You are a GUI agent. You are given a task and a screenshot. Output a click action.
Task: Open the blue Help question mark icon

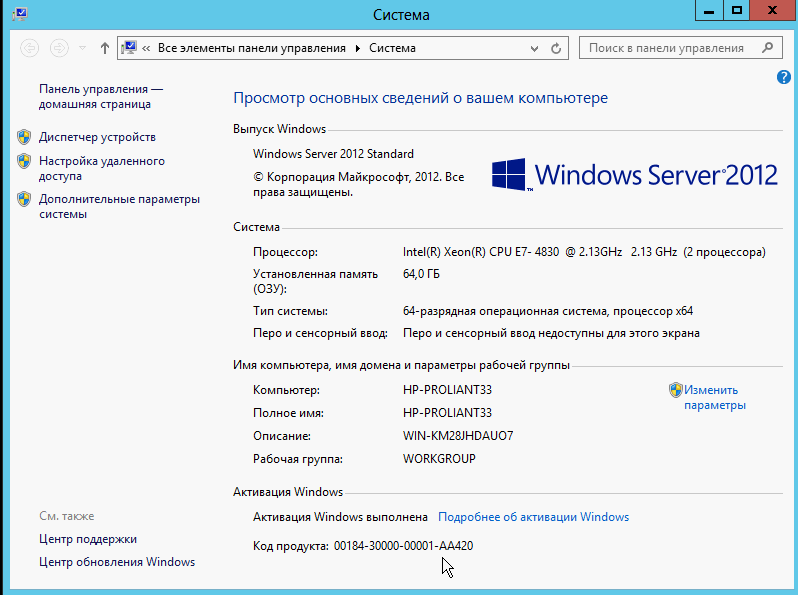pyautogui.click(x=784, y=77)
